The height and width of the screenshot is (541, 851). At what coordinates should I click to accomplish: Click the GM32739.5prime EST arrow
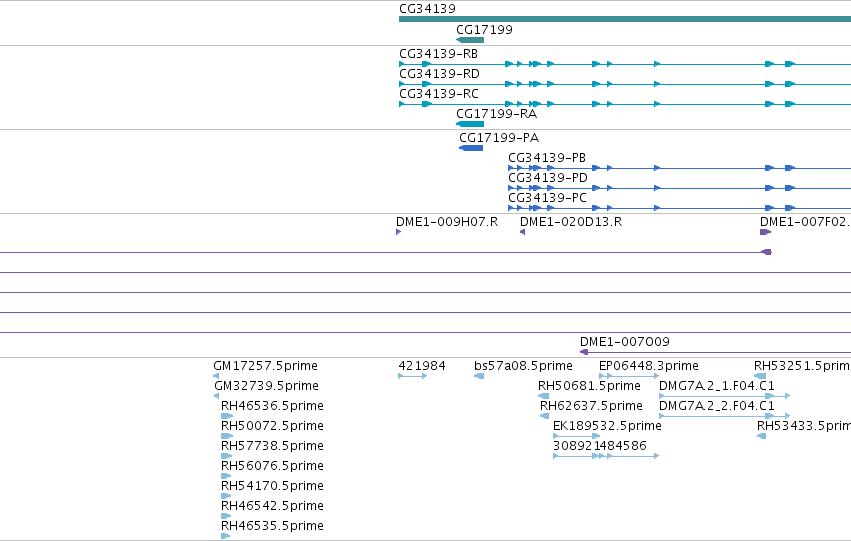point(217,396)
